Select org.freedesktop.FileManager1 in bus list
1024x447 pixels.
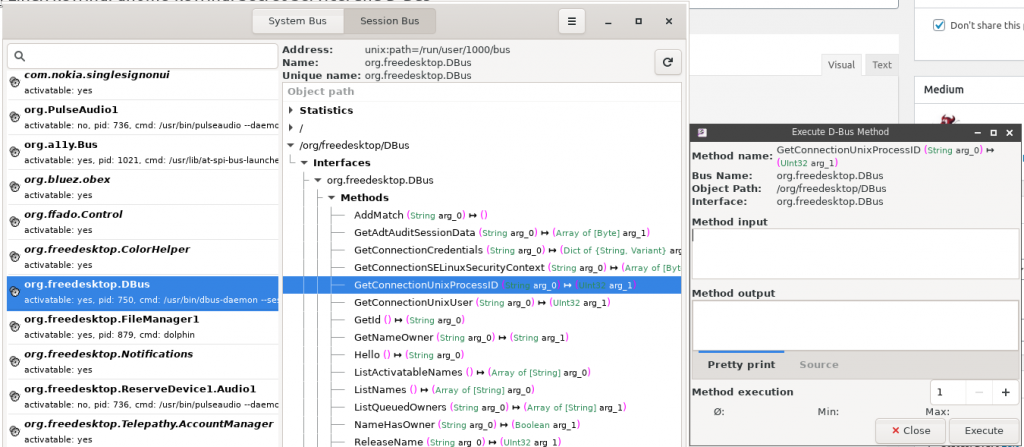142,327
